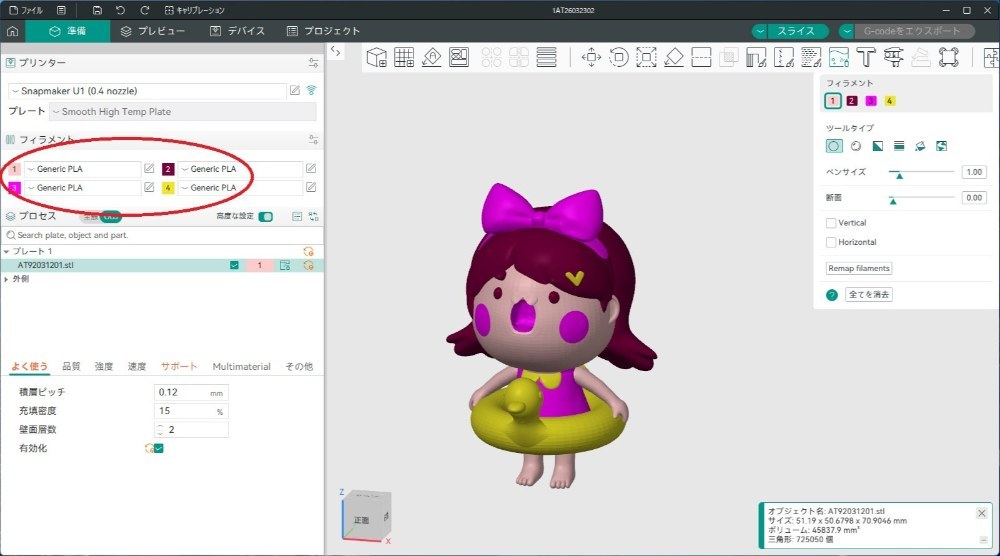Open the seam painting tool
Viewport: 1000px width, 556px height.
[x=783, y=57]
